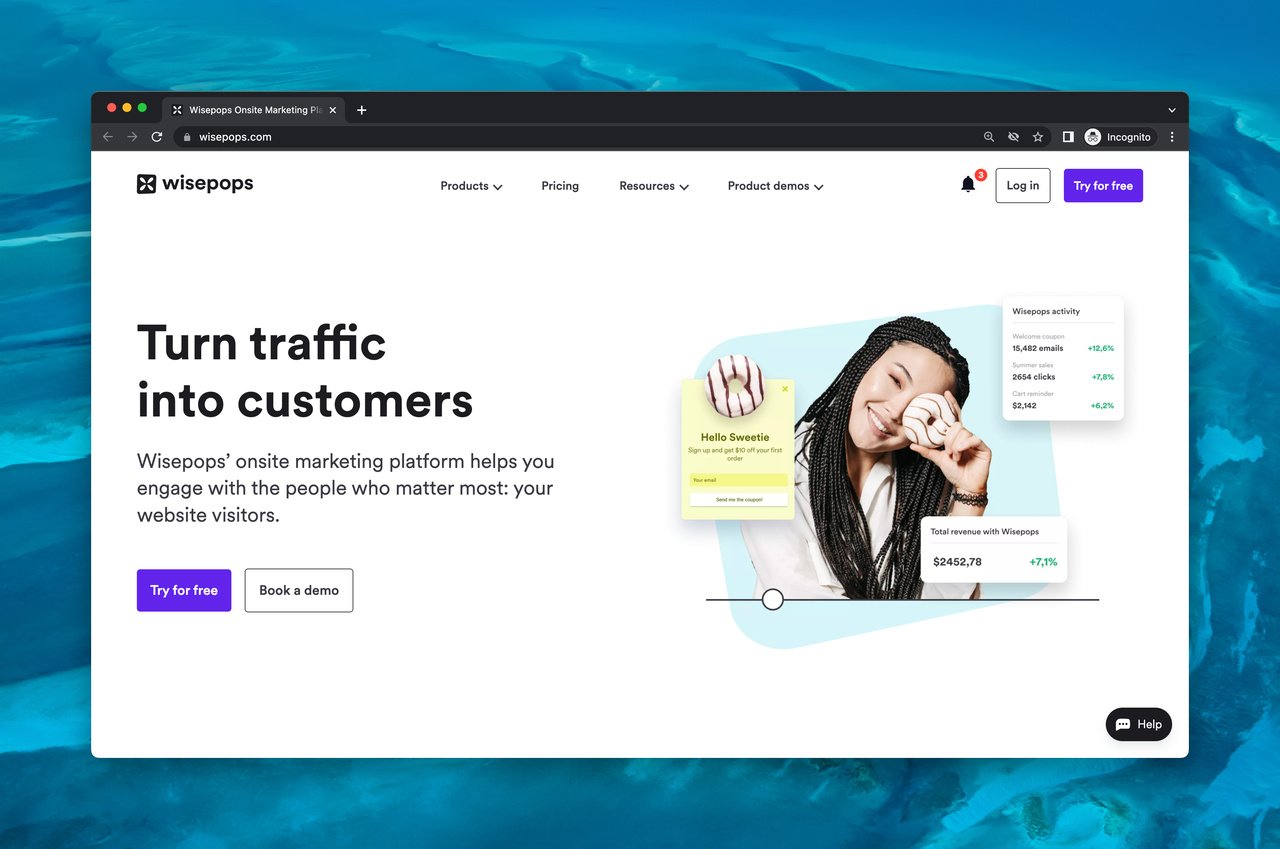
Task: Click the '$2,142' cart reminder value
Action: click(1024, 406)
